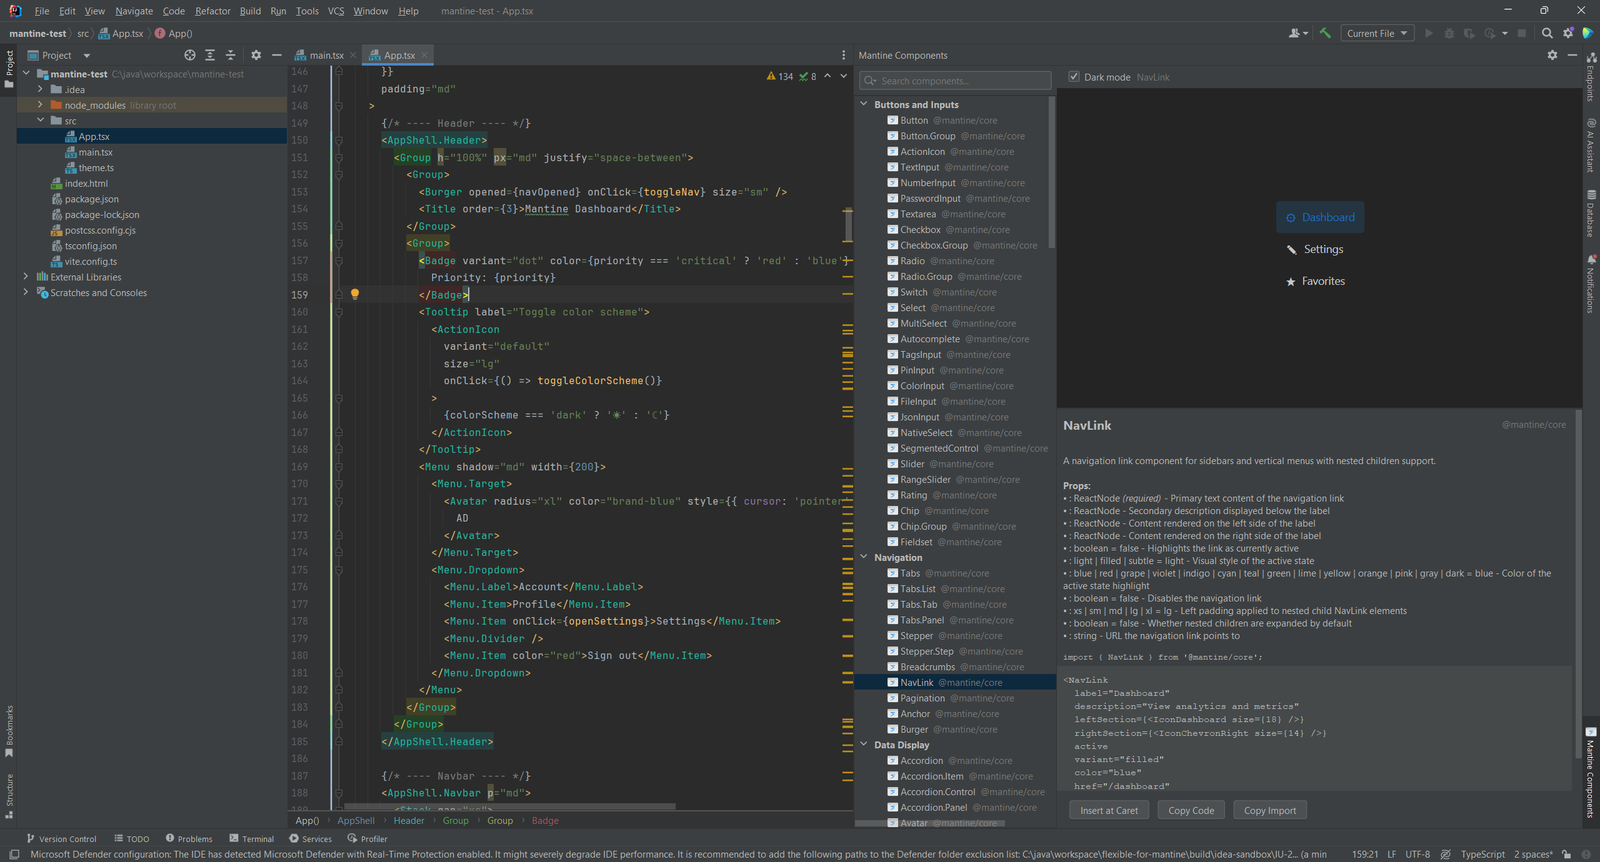Open the Navigate menu
1600x862 pixels.
click(x=134, y=11)
